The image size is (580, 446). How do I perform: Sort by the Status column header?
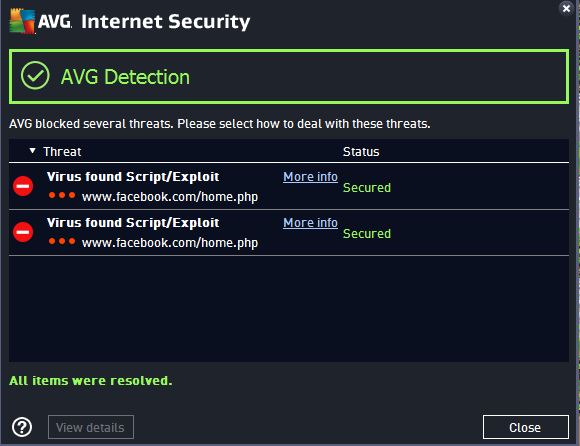coord(361,152)
